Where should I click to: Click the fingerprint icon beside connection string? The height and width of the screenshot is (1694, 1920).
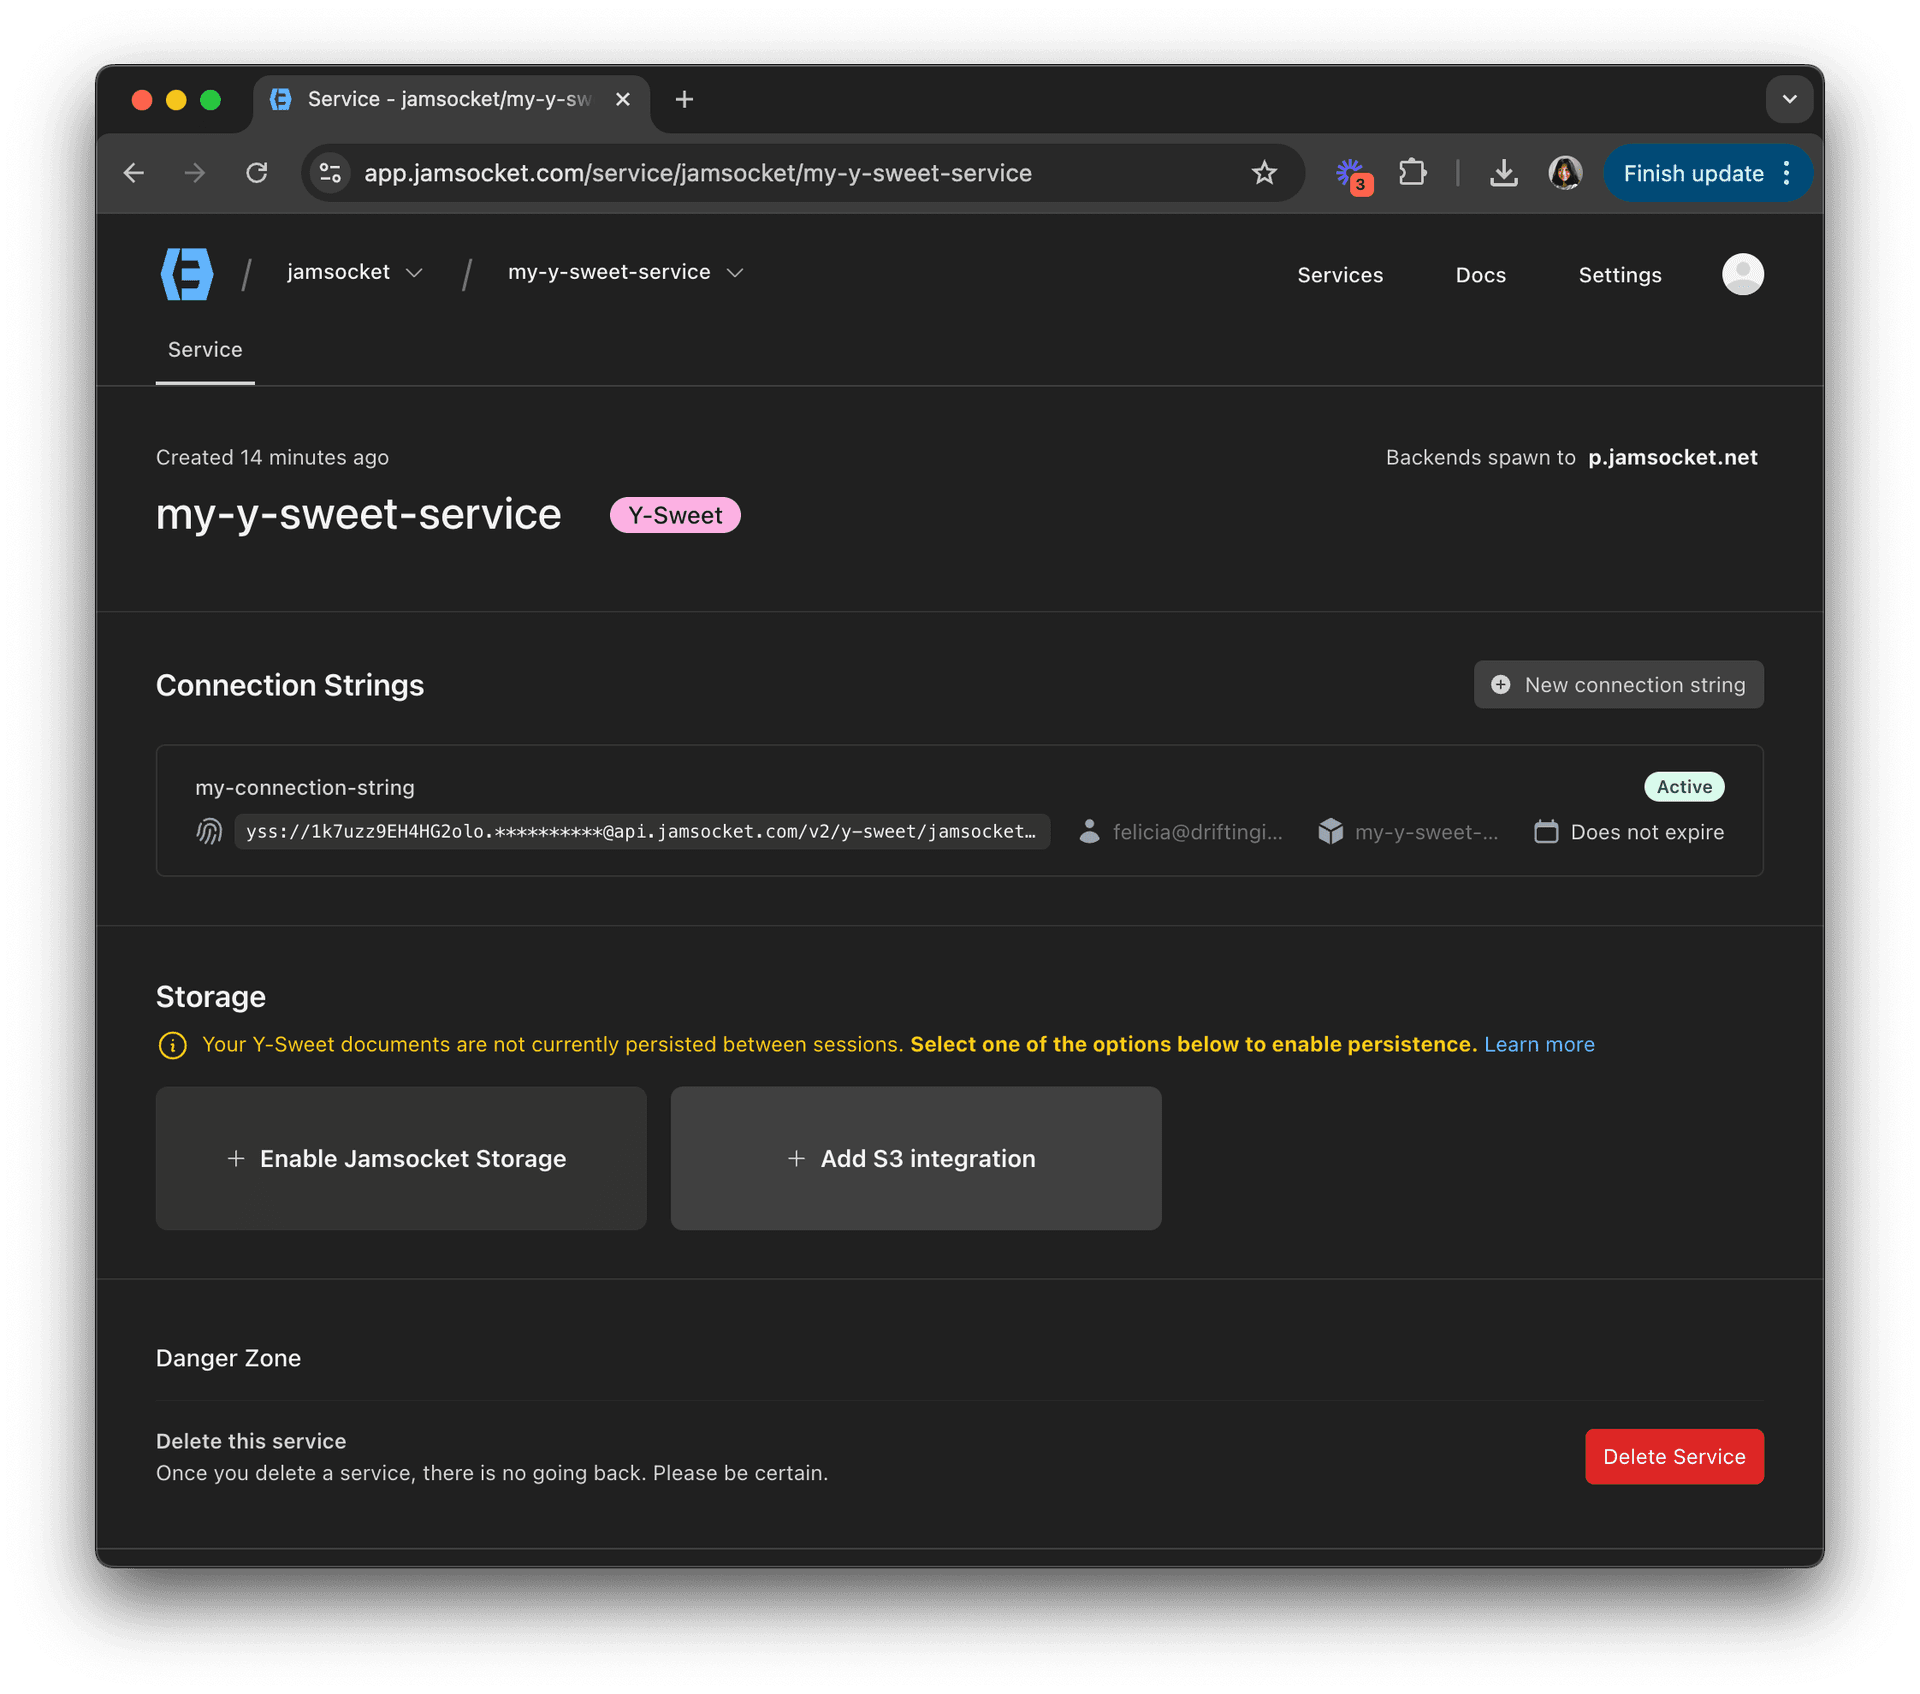pyautogui.click(x=209, y=831)
